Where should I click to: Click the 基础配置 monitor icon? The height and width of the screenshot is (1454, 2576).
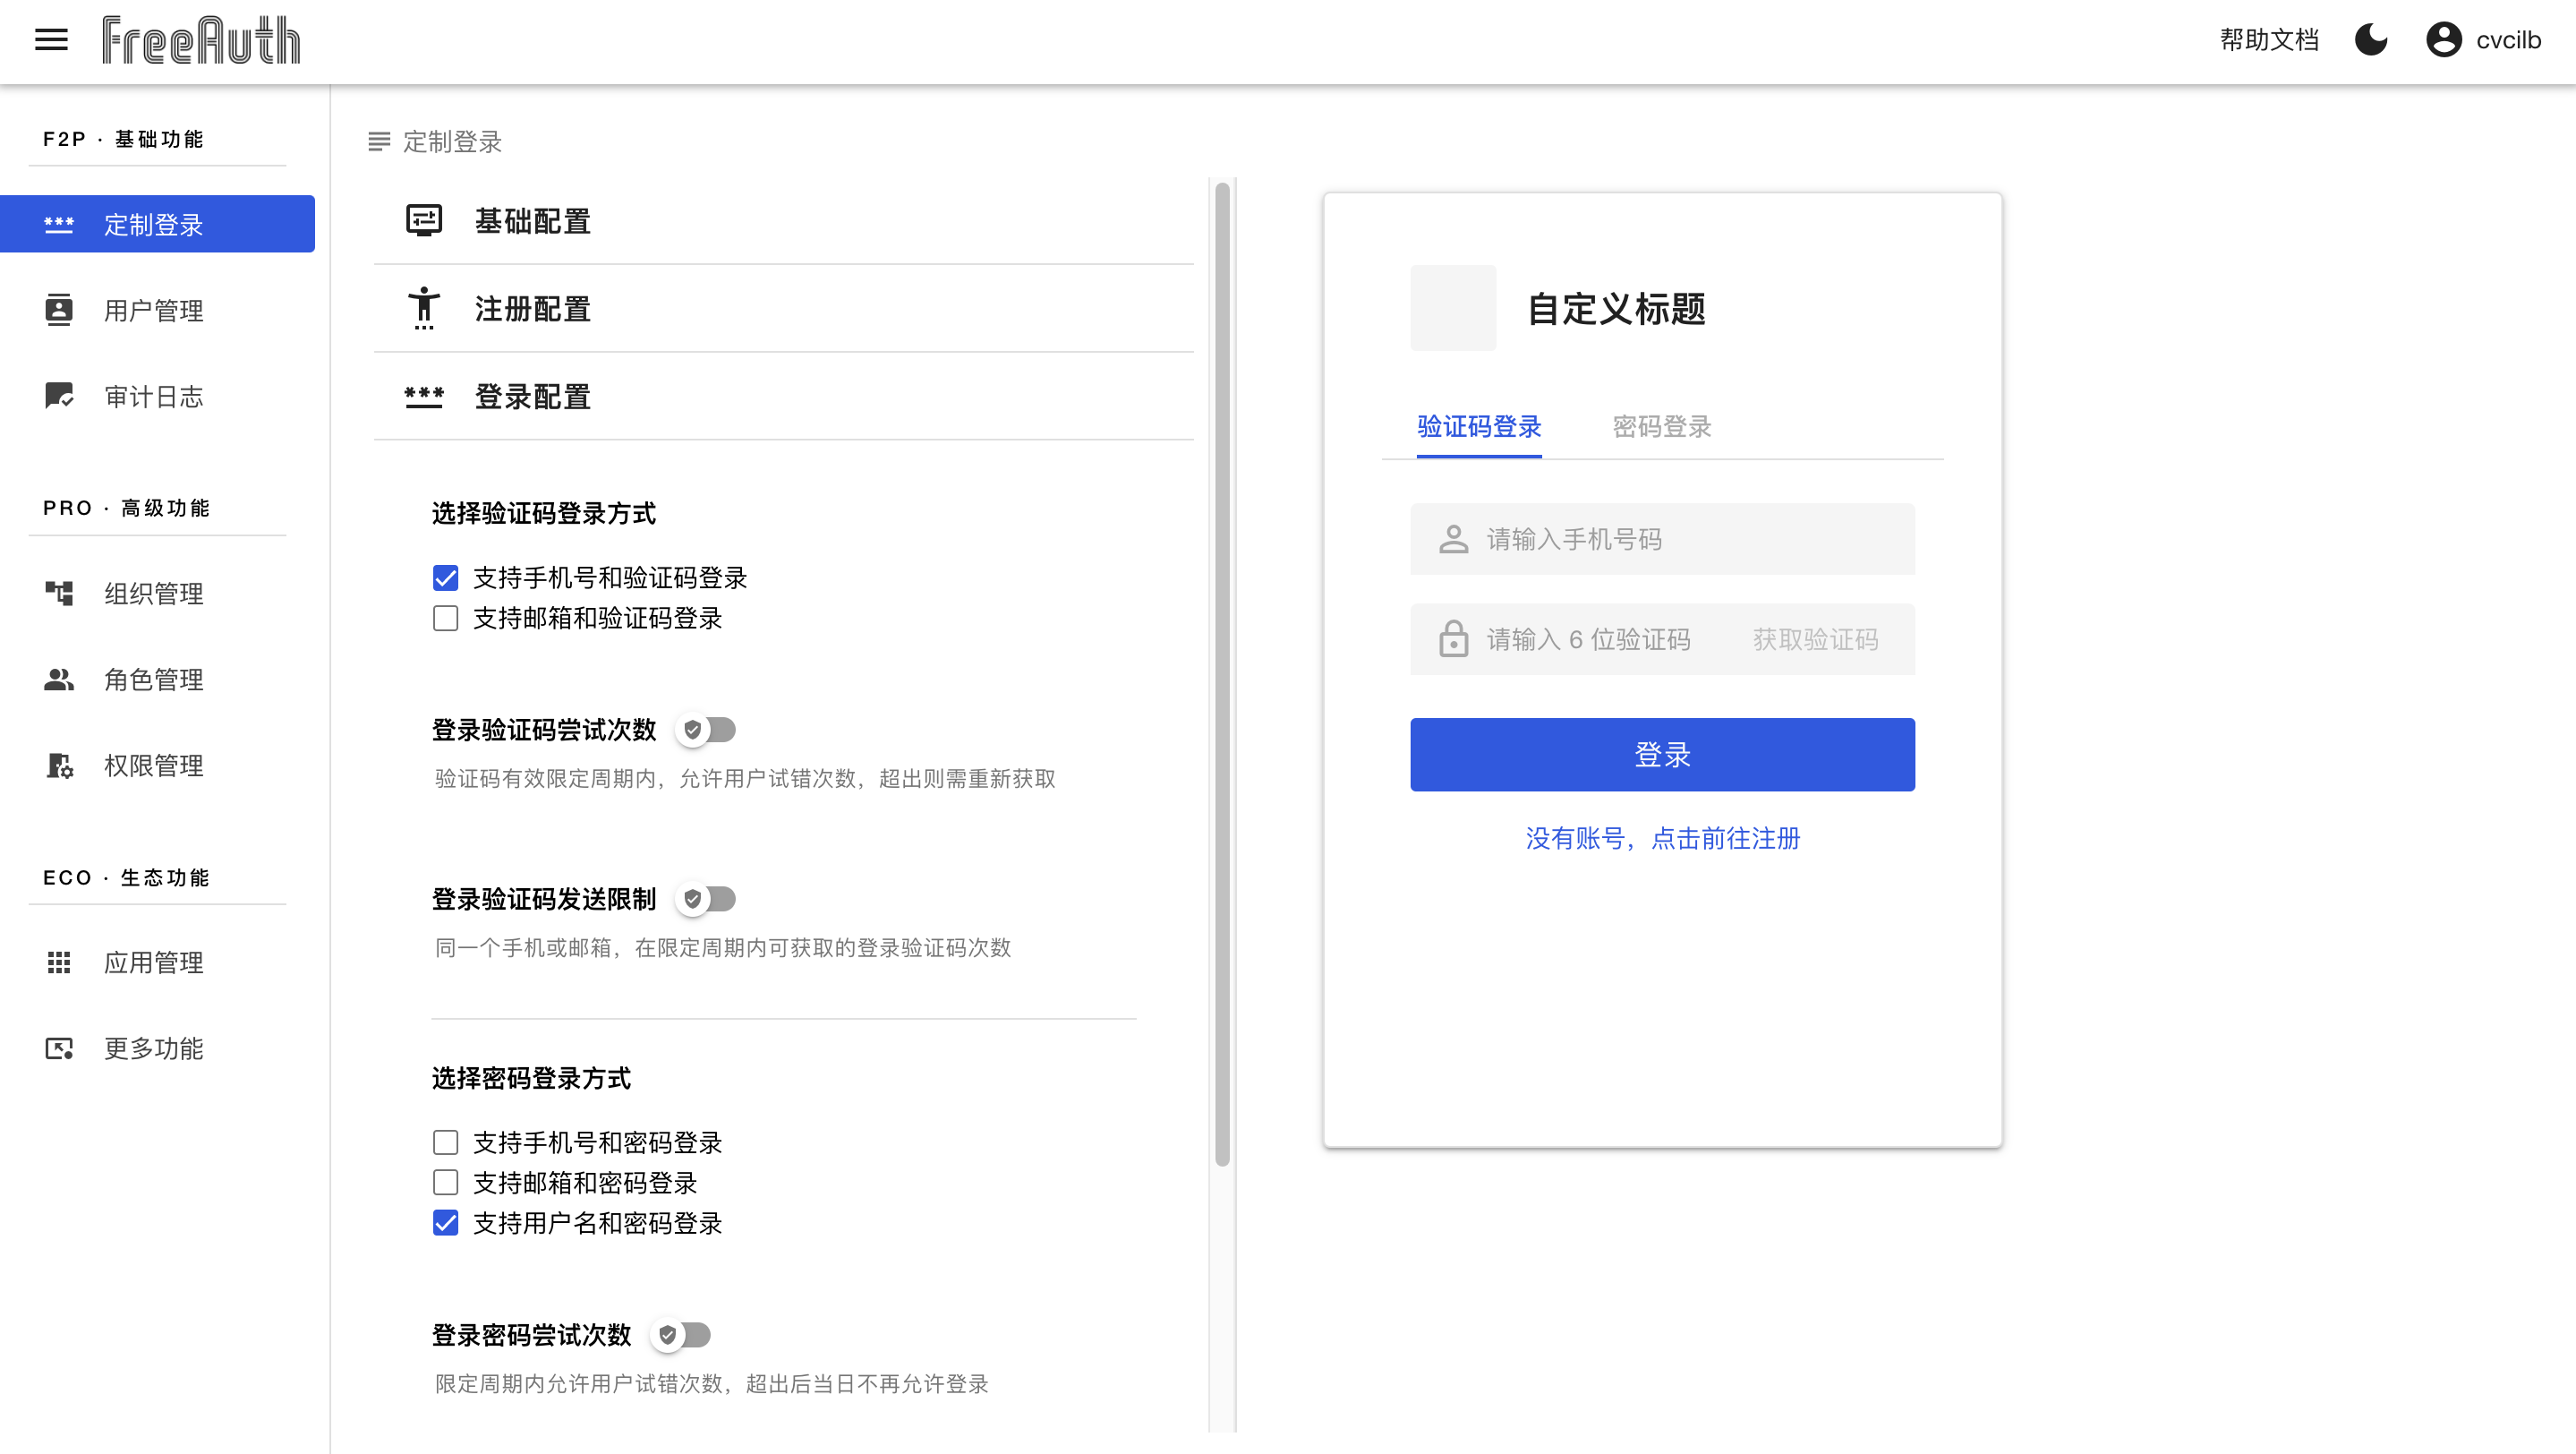point(424,220)
